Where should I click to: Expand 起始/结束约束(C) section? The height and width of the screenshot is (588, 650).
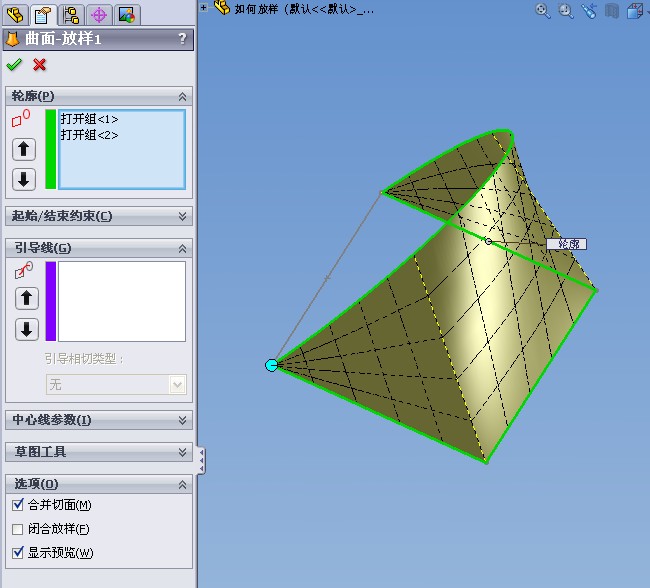tap(182, 216)
